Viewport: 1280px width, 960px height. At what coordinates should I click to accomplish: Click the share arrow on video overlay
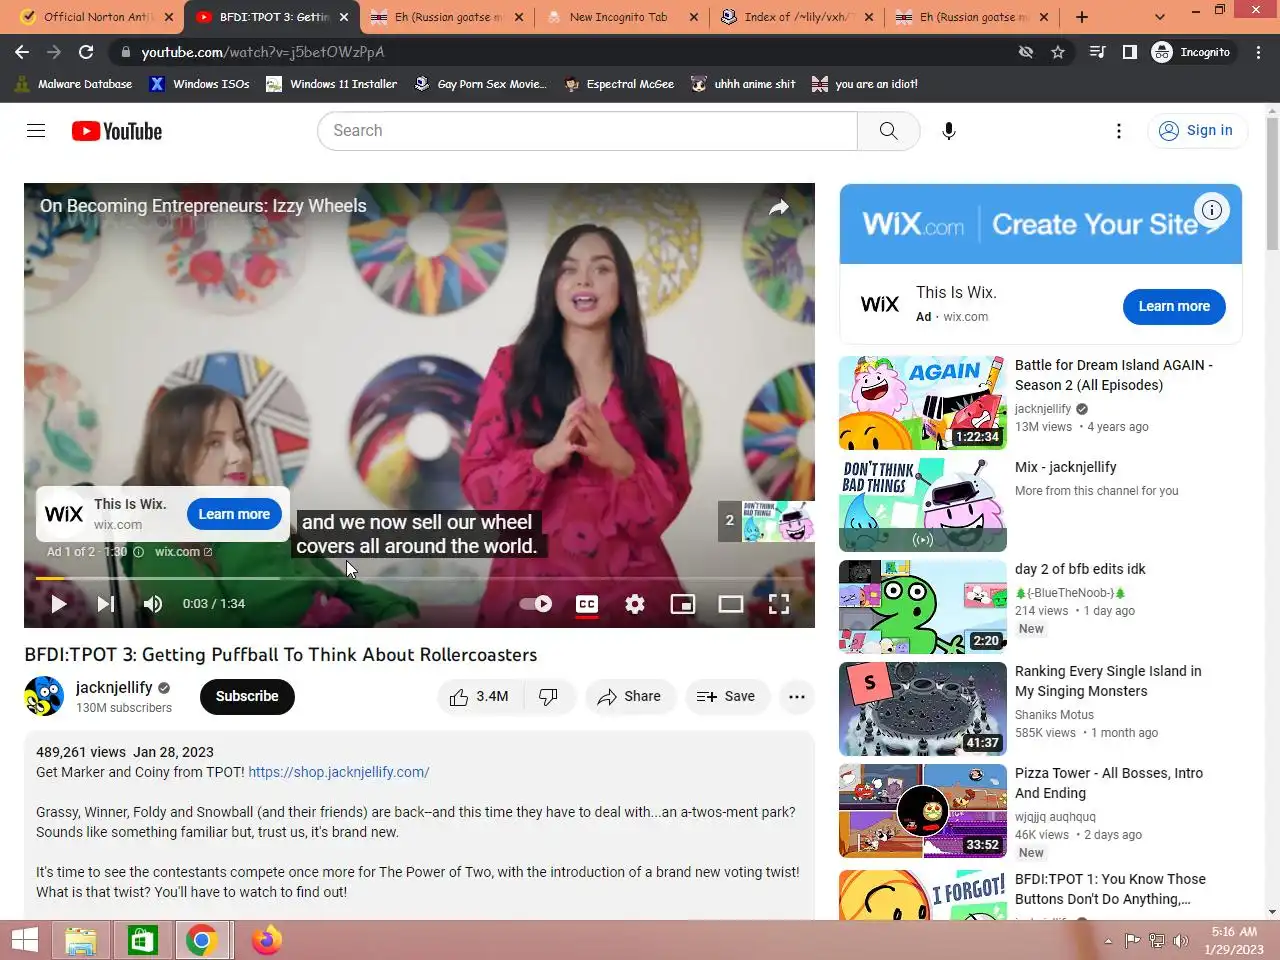[x=779, y=208]
